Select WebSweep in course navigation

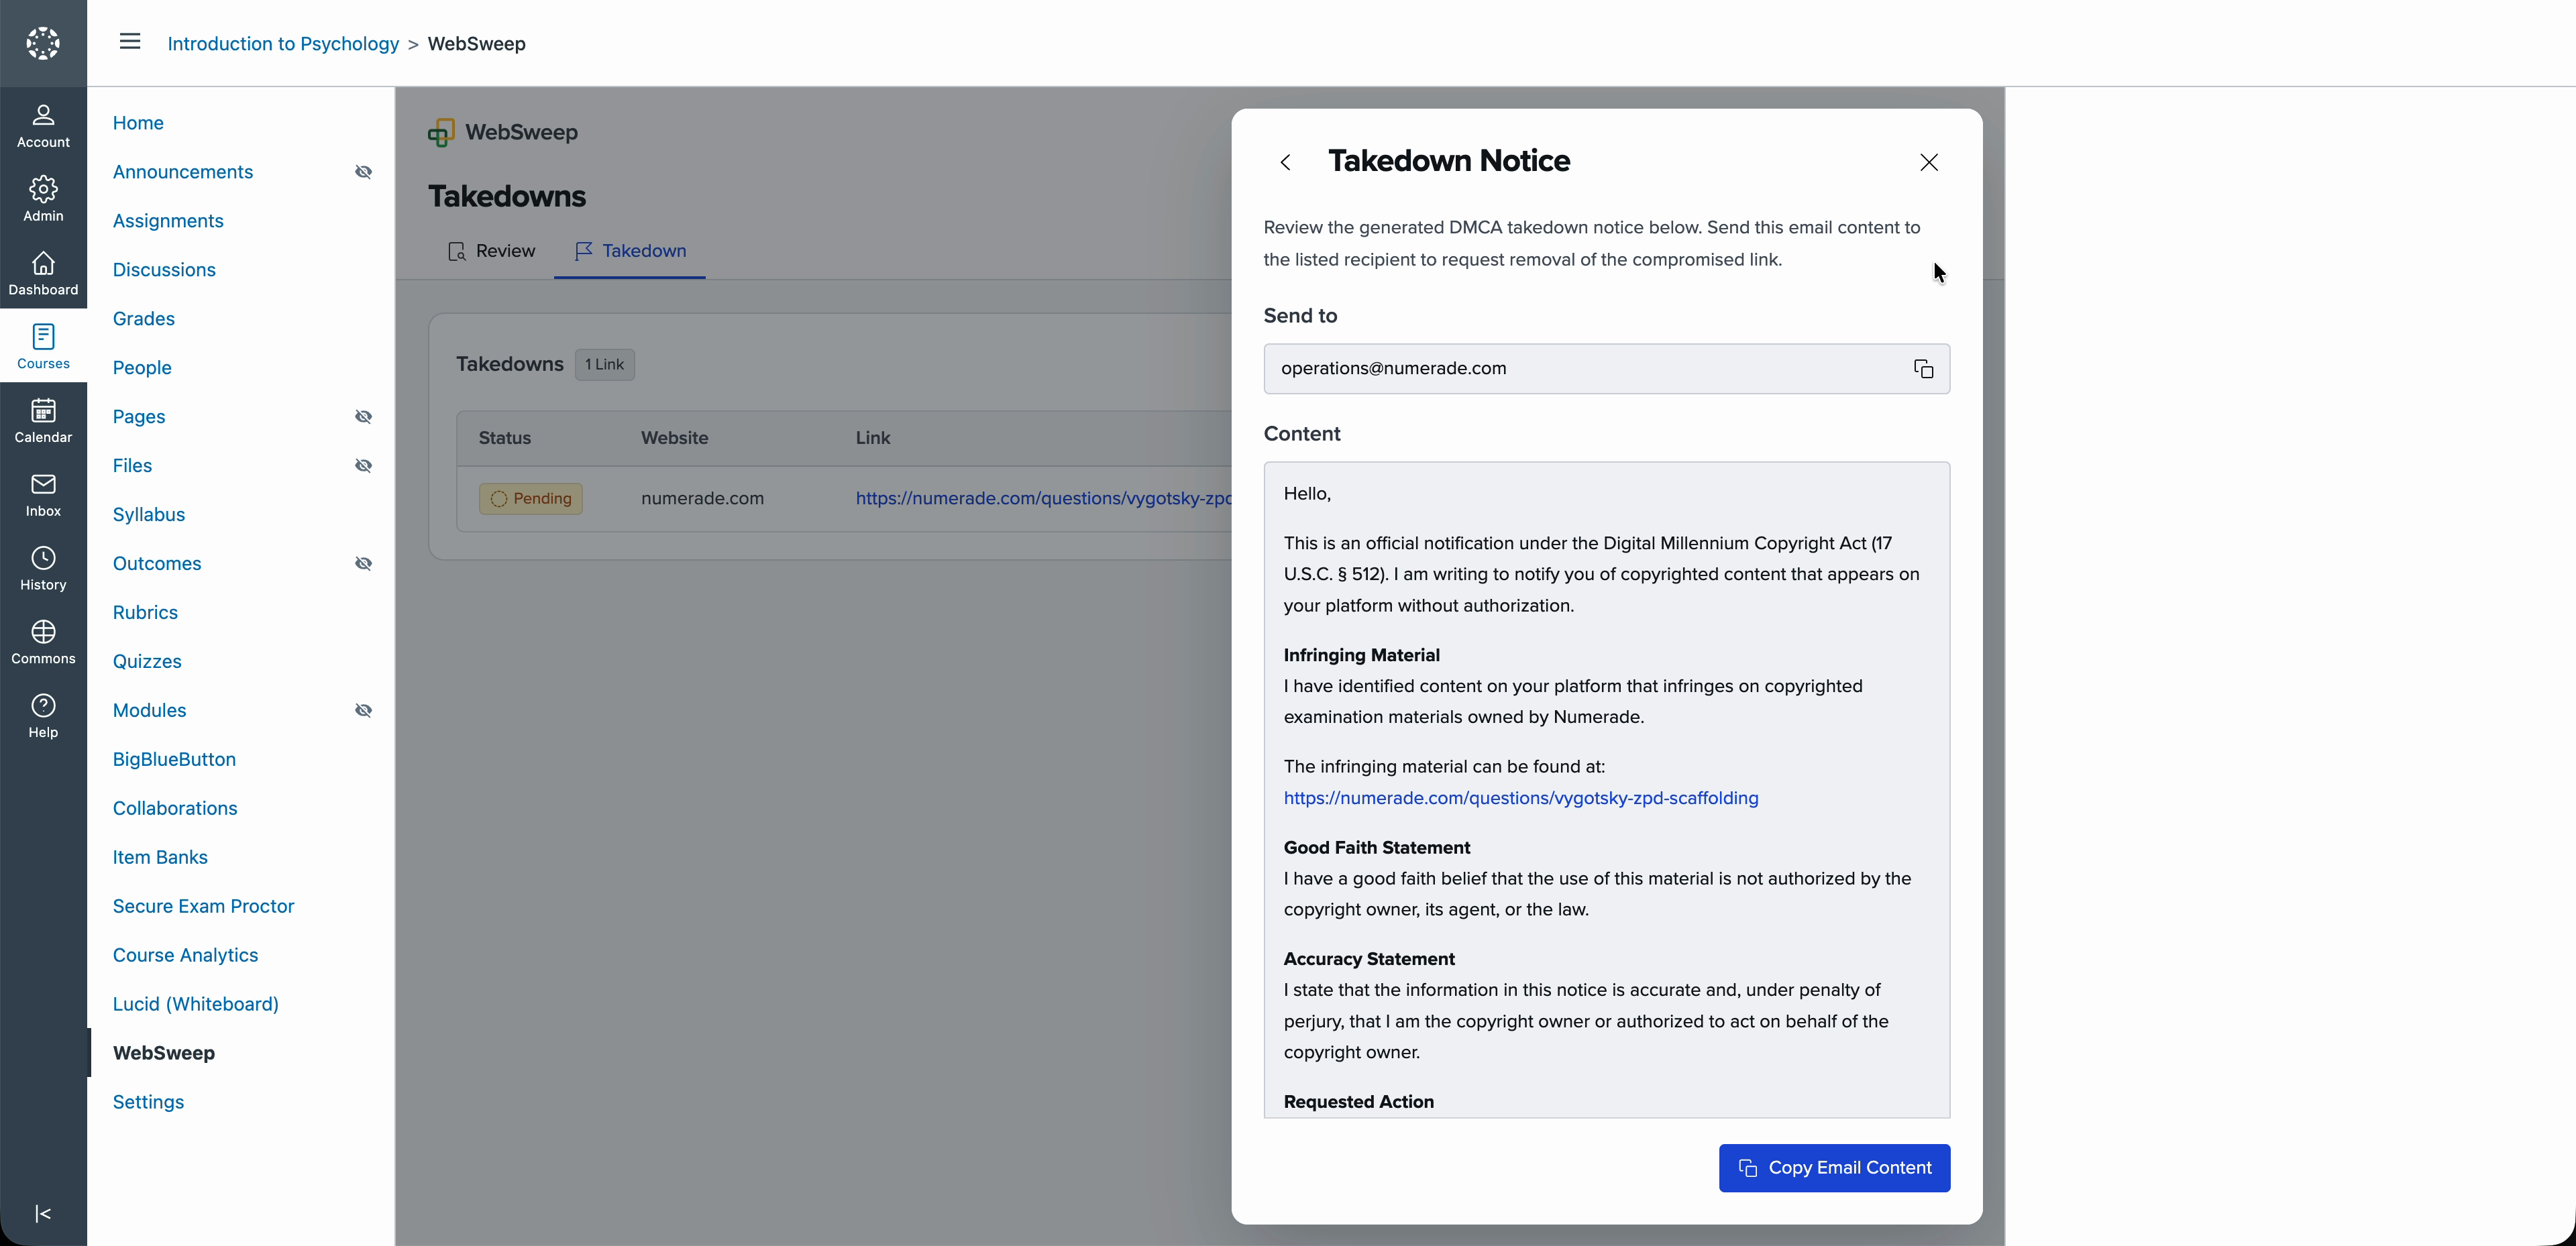163,1054
